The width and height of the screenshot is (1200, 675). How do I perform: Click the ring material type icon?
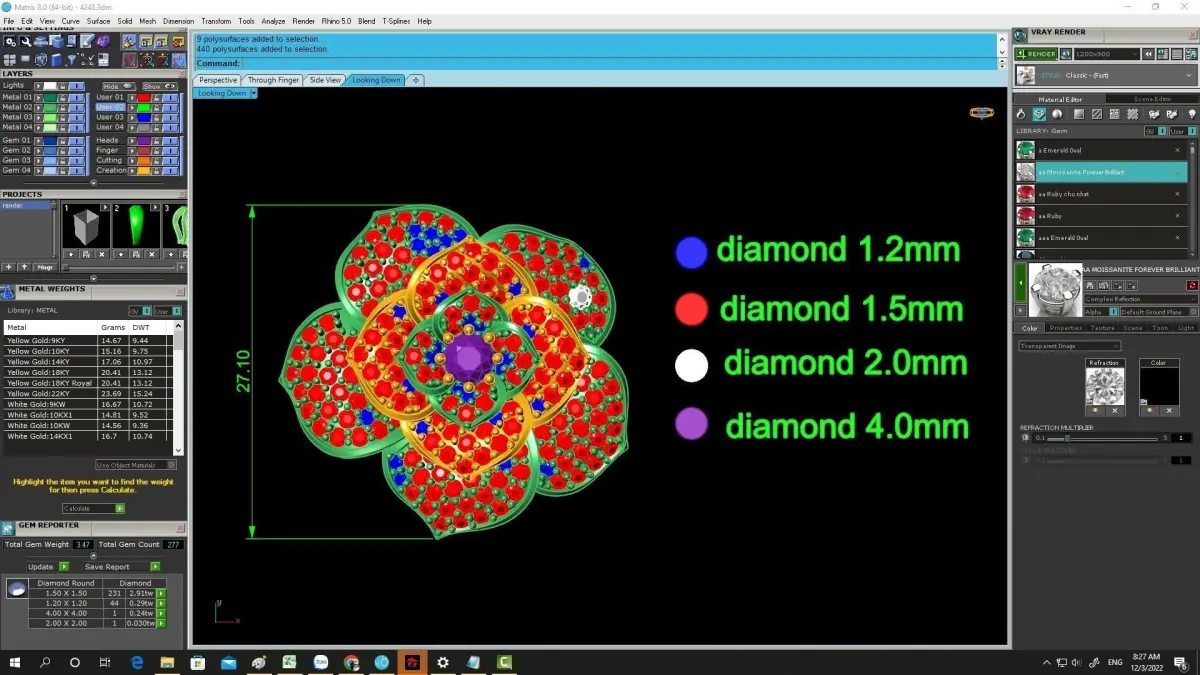coord(1021,114)
